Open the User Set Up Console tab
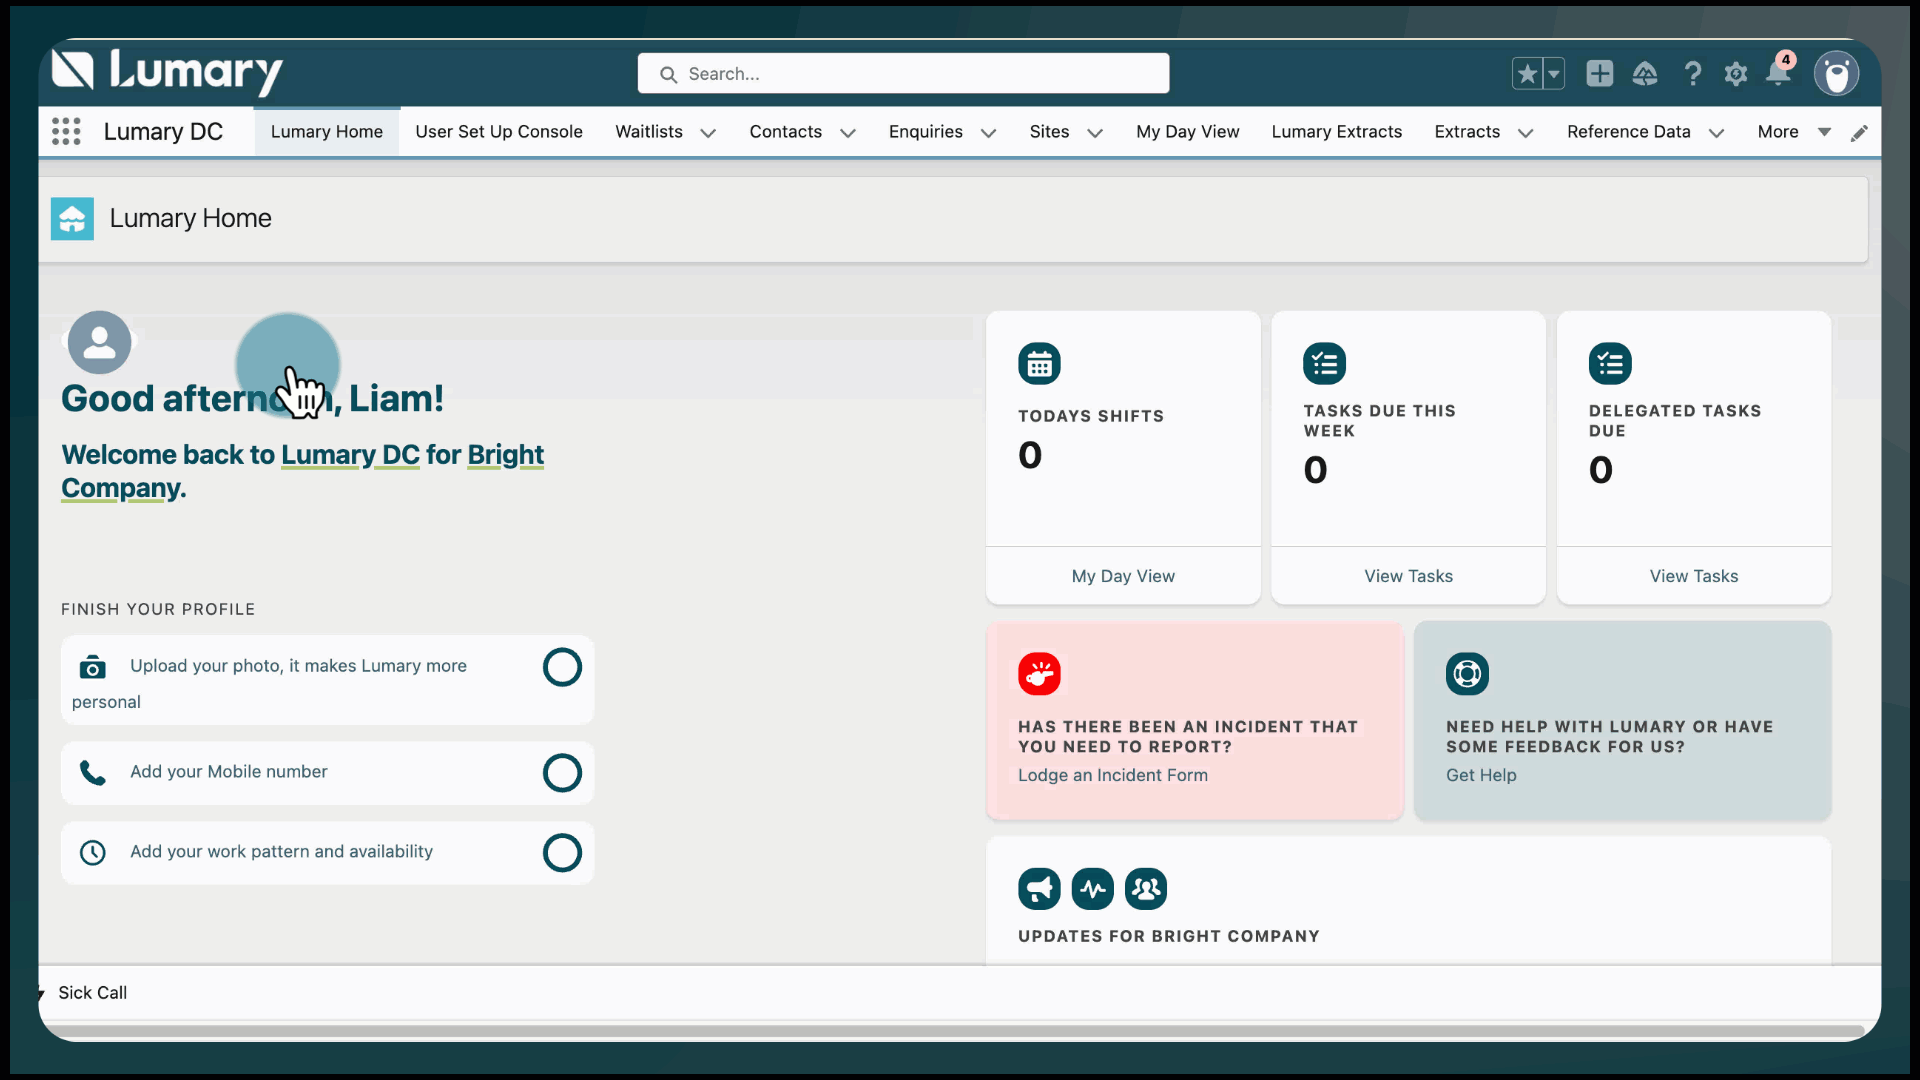The width and height of the screenshot is (1920, 1080). 499,132
